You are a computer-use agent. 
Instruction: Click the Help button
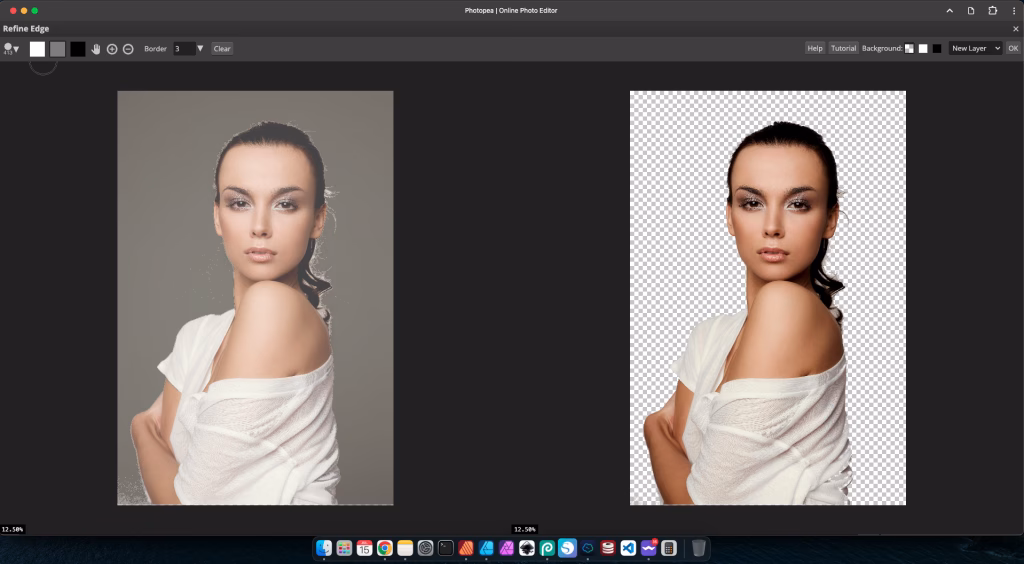[x=814, y=48]
